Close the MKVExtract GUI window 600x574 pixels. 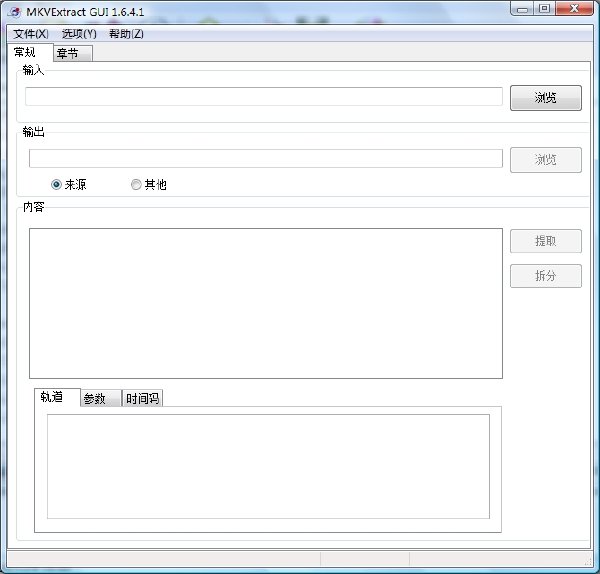point(574,9)
